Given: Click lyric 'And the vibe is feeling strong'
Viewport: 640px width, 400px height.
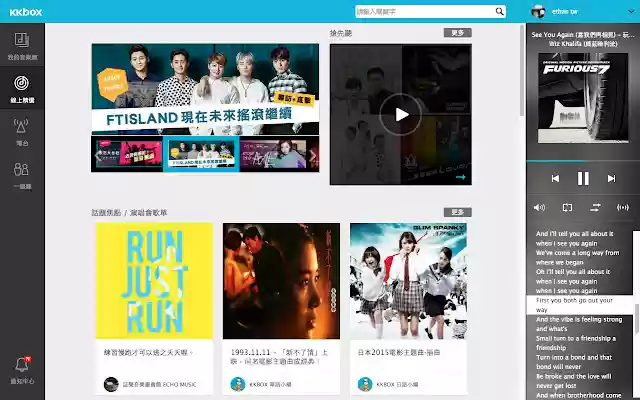Looking at the screenshot, I should 579,320.
